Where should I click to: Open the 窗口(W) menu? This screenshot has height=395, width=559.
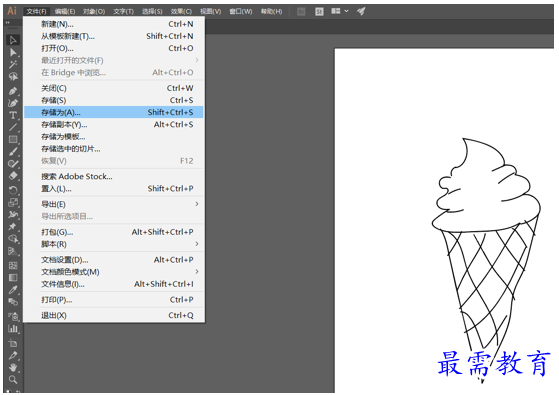[241, 11]
